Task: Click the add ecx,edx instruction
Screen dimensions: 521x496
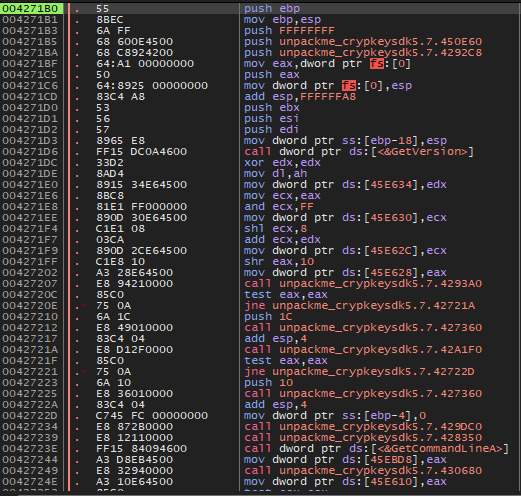Action: [x=282, y=239]
